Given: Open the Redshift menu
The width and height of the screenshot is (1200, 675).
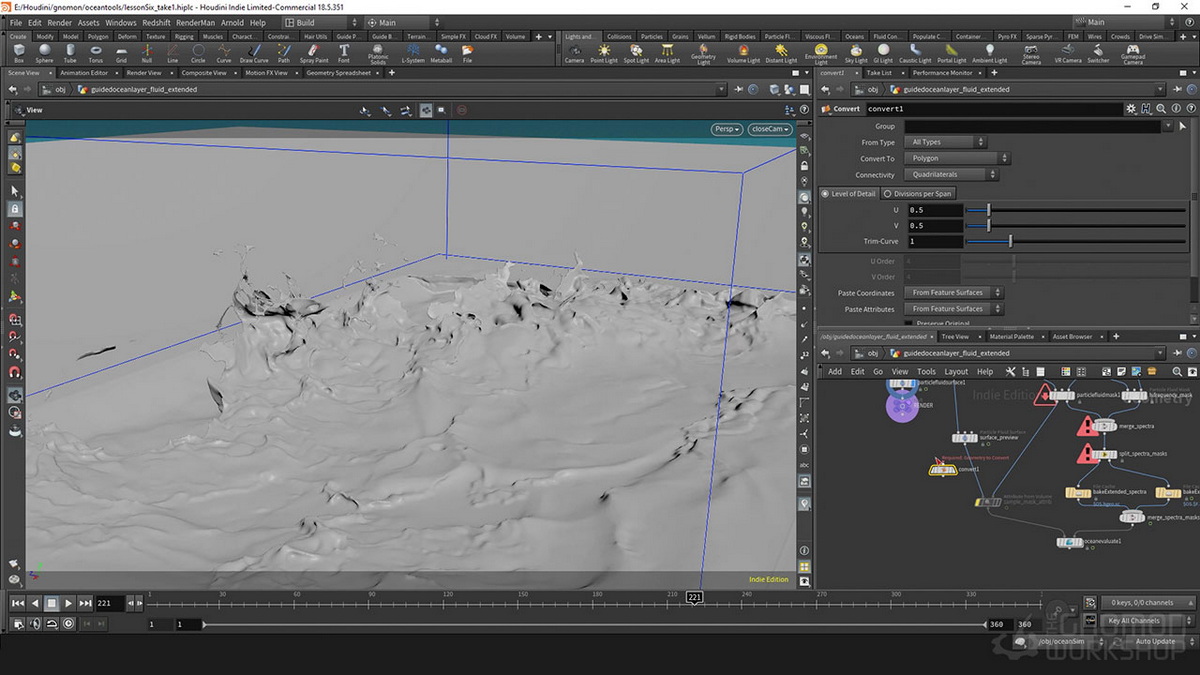Looking at the screenshot, I should pyautogui.click(x=156, y=22).
